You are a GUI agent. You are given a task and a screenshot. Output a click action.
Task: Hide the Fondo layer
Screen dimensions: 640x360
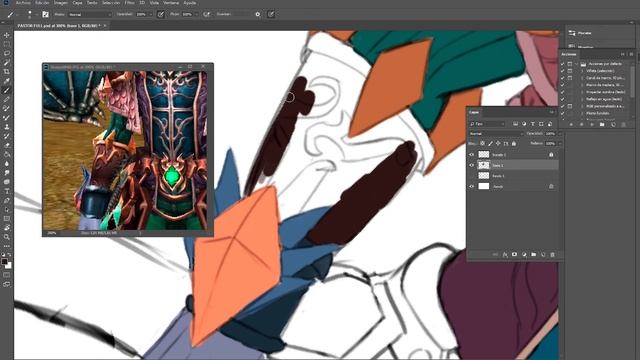(472, 187)
